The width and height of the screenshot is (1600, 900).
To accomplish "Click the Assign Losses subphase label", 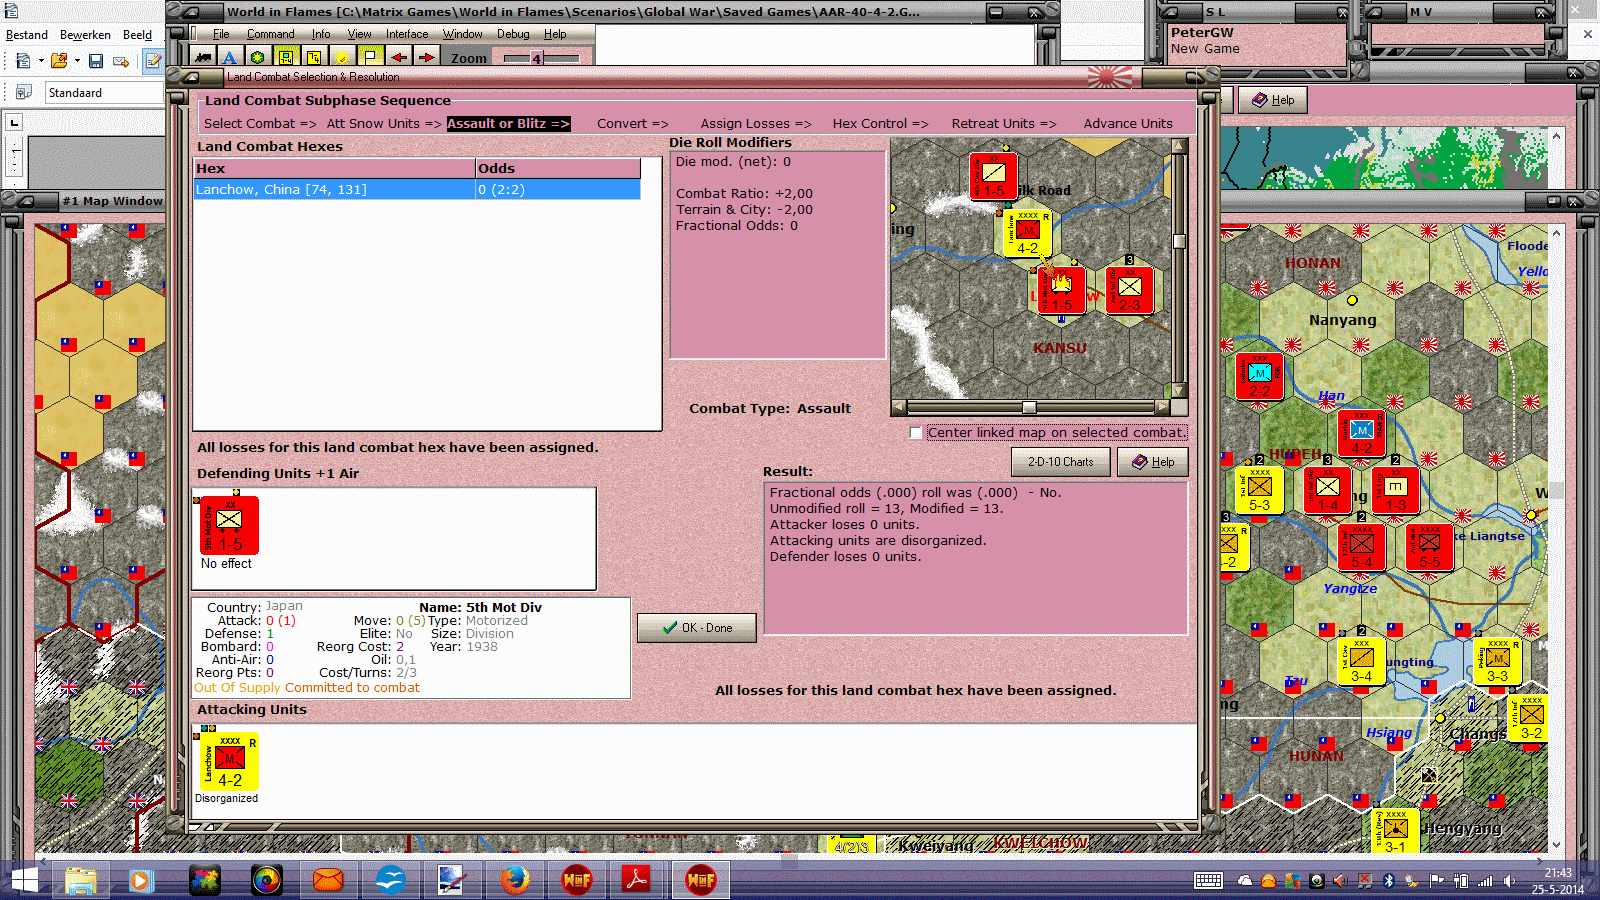I will 756,124.
